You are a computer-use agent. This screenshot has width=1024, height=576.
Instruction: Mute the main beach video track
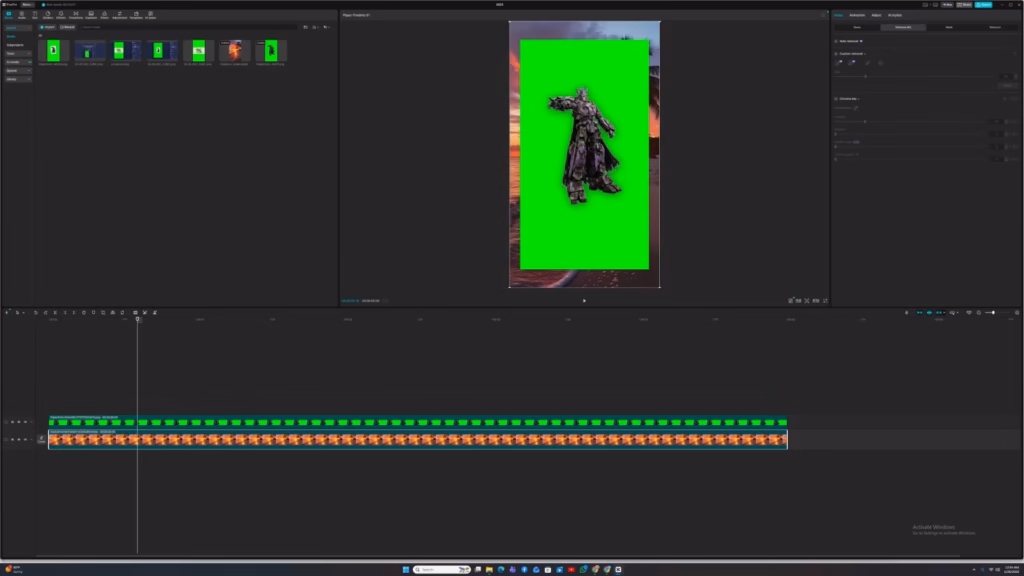[x=25, y=440]
